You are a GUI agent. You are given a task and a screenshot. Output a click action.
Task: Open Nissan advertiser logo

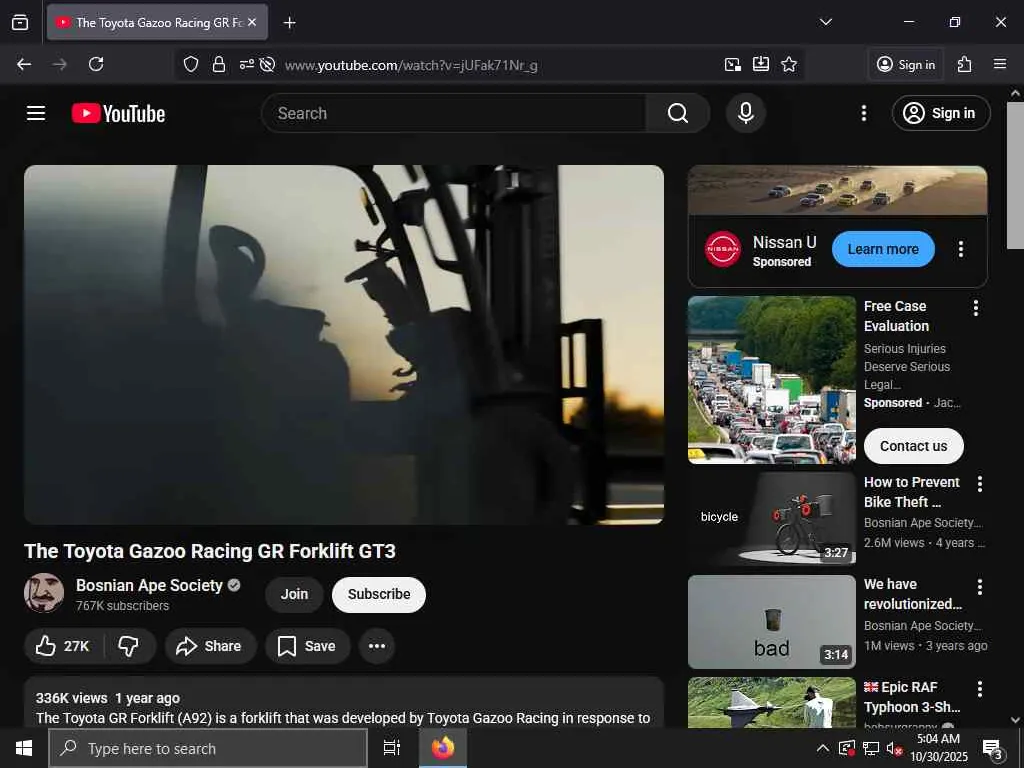click(723, 249)
